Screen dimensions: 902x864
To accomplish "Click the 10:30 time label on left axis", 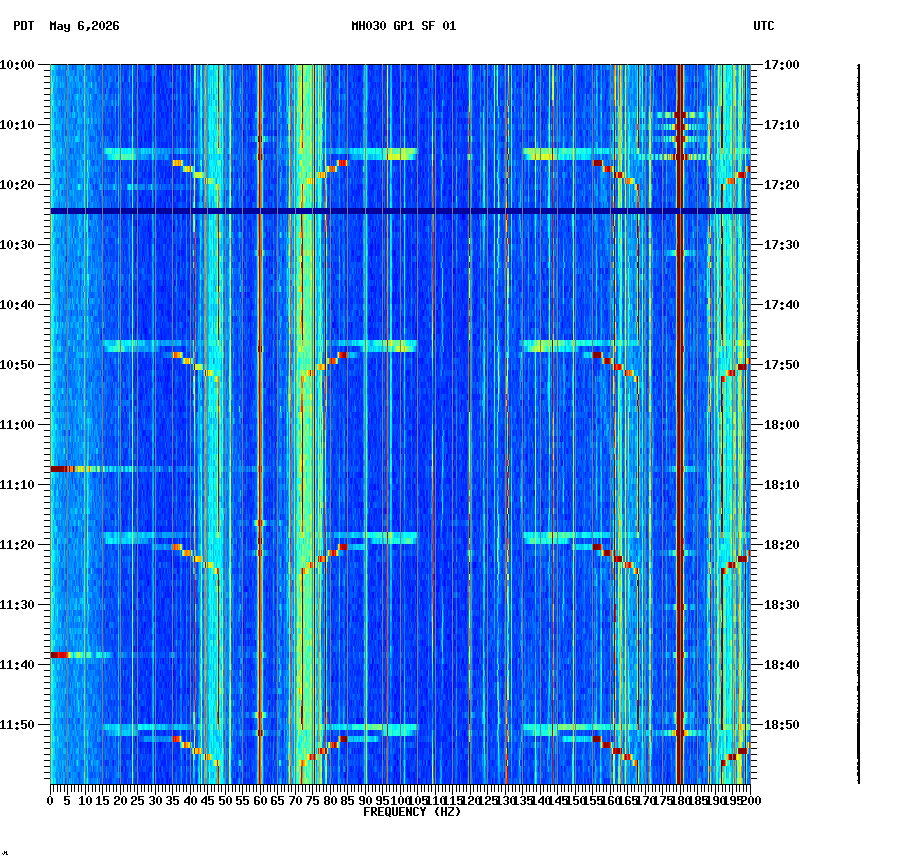I will 17,245.
